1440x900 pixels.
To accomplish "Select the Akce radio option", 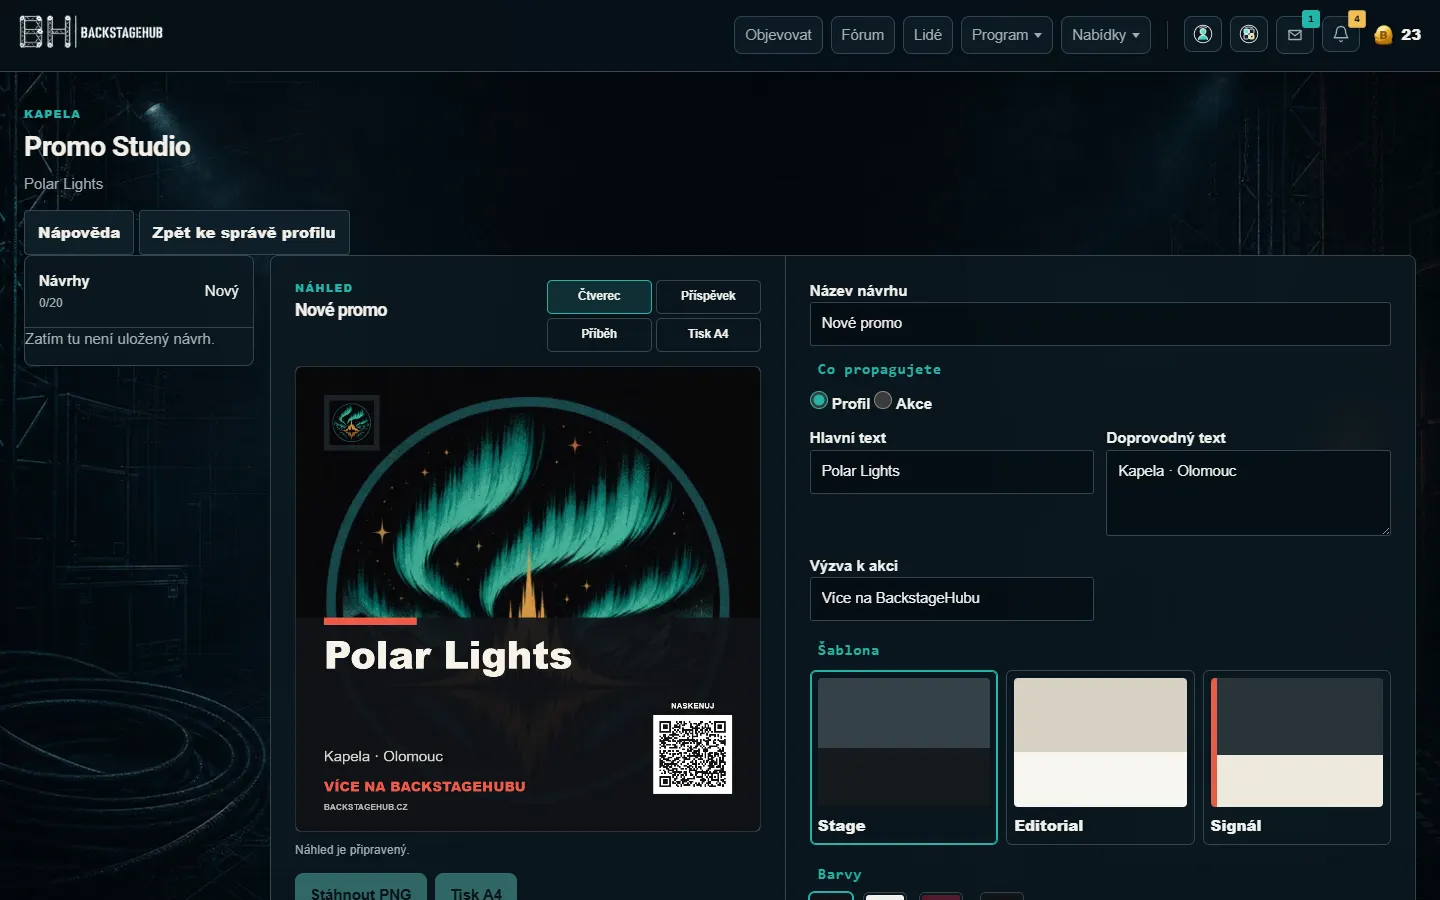I will pos(883,401).
